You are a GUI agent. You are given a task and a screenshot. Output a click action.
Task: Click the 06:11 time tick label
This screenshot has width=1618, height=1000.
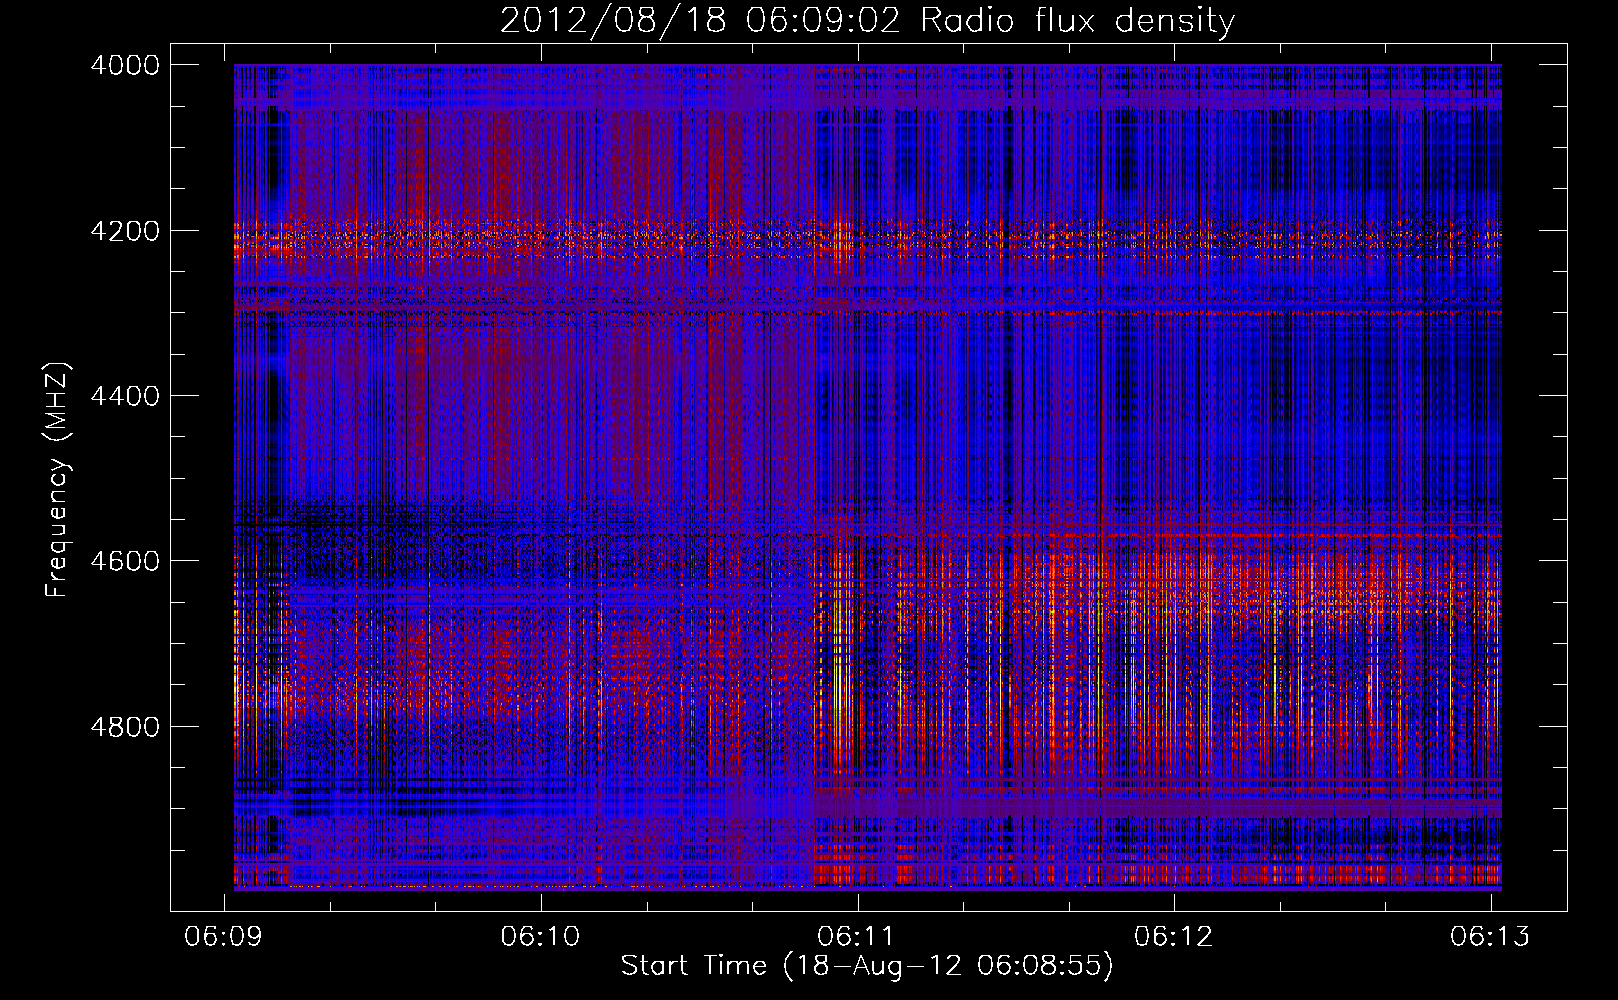[857, 936]
